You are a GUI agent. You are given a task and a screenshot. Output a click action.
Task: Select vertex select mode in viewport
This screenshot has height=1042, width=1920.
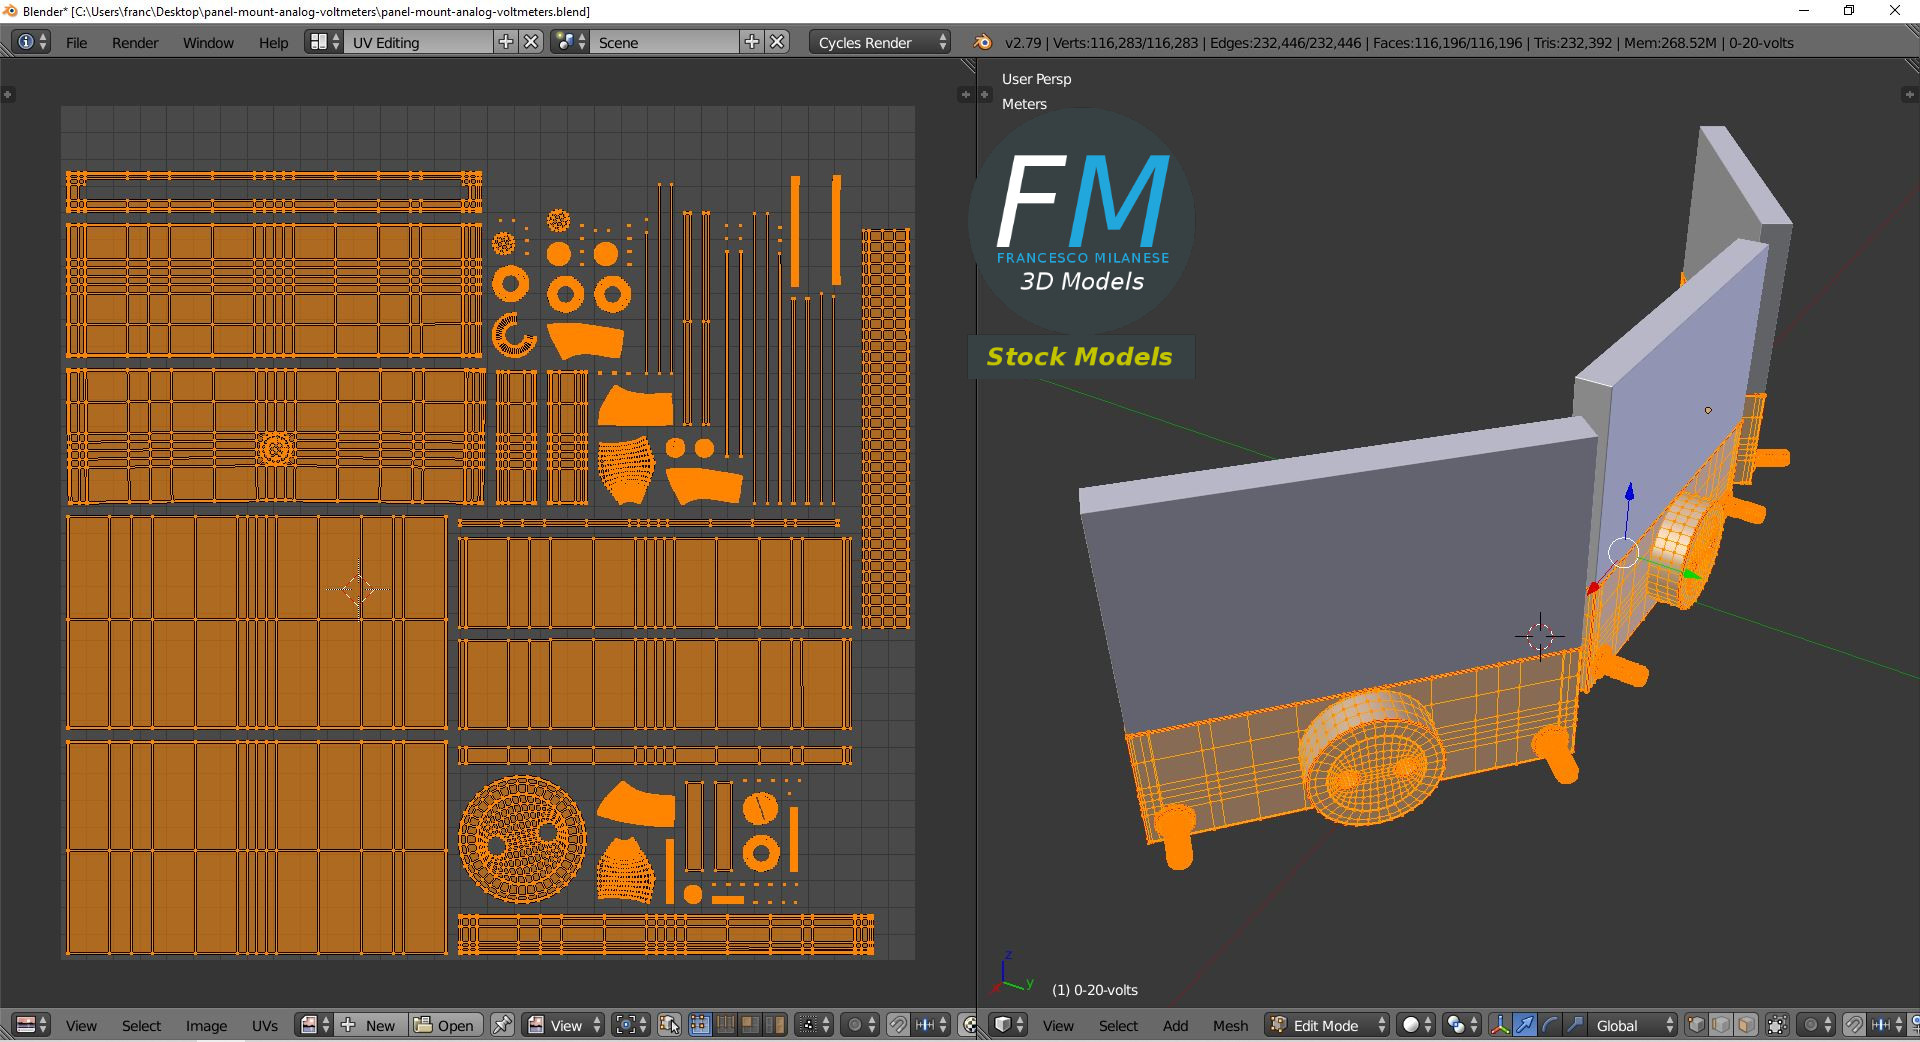coord(1697,1025)
